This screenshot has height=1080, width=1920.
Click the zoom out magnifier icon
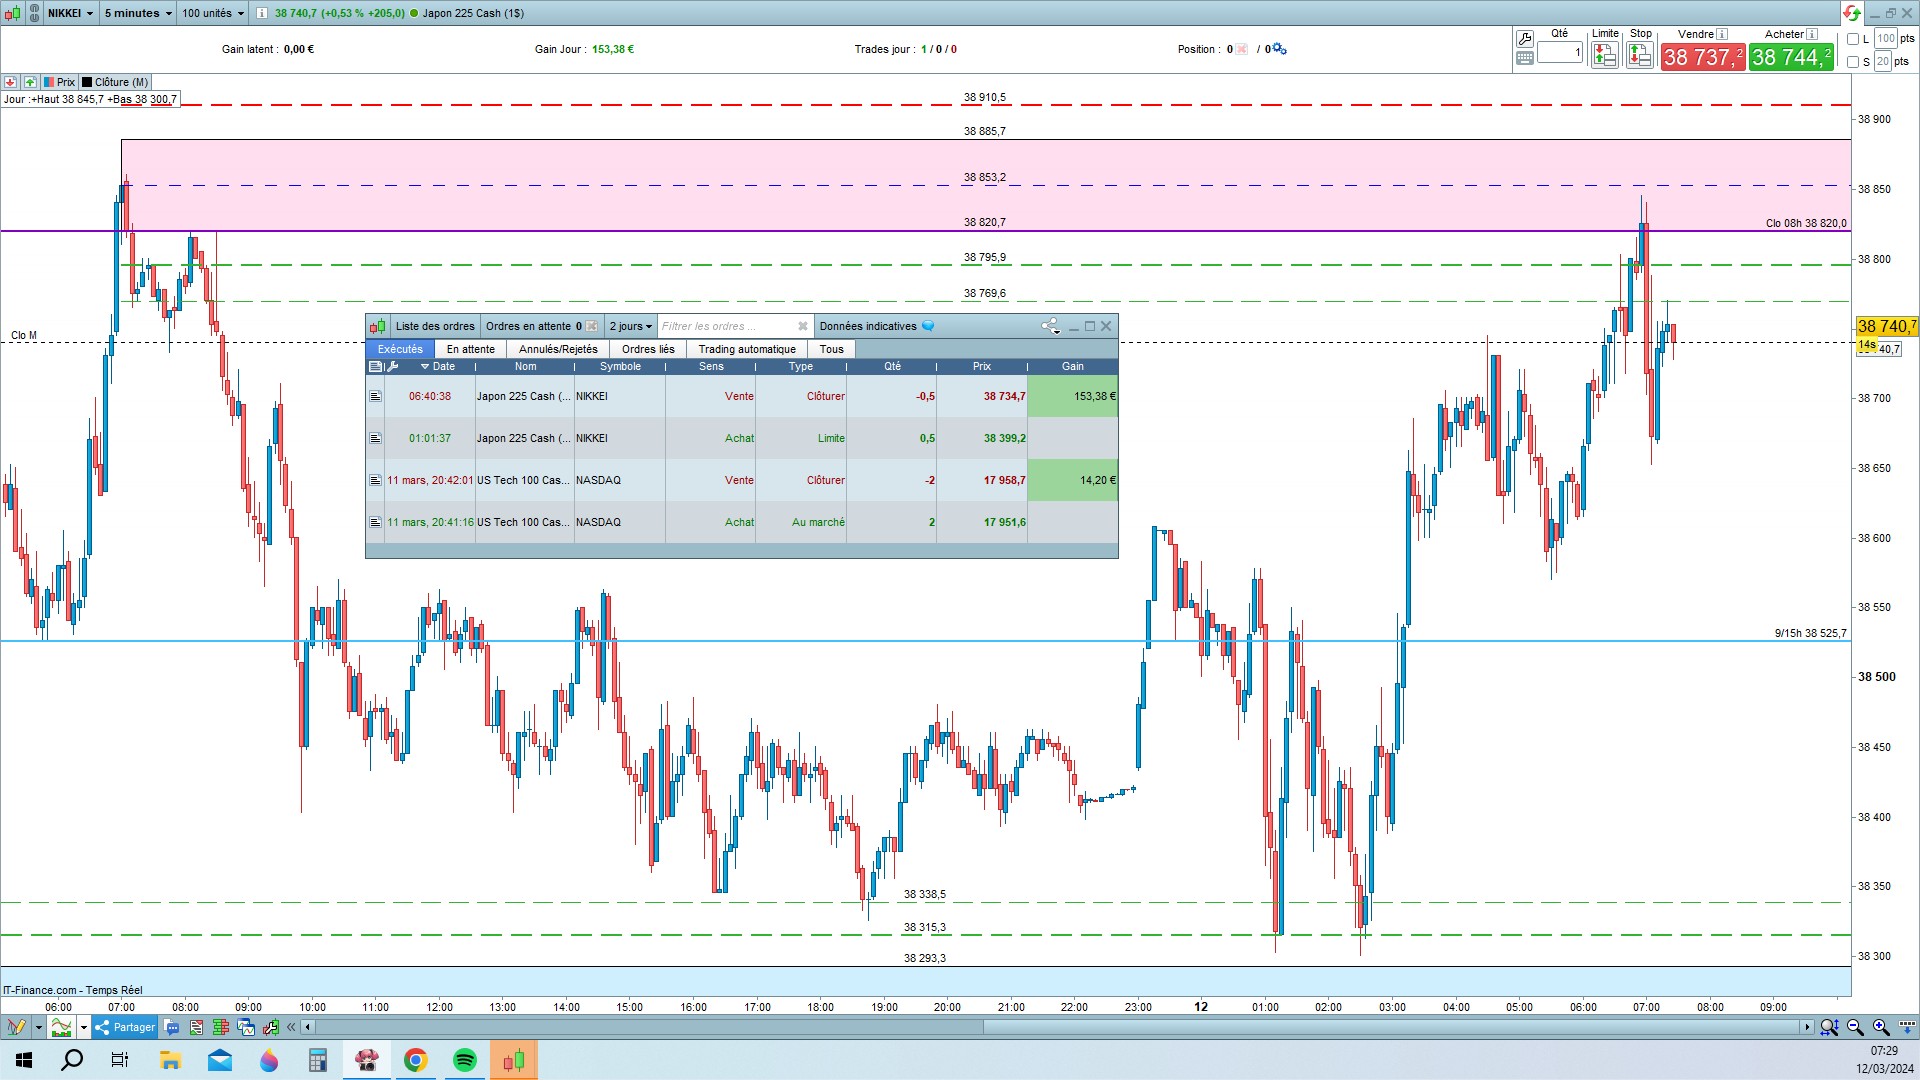[1855, 1027]
